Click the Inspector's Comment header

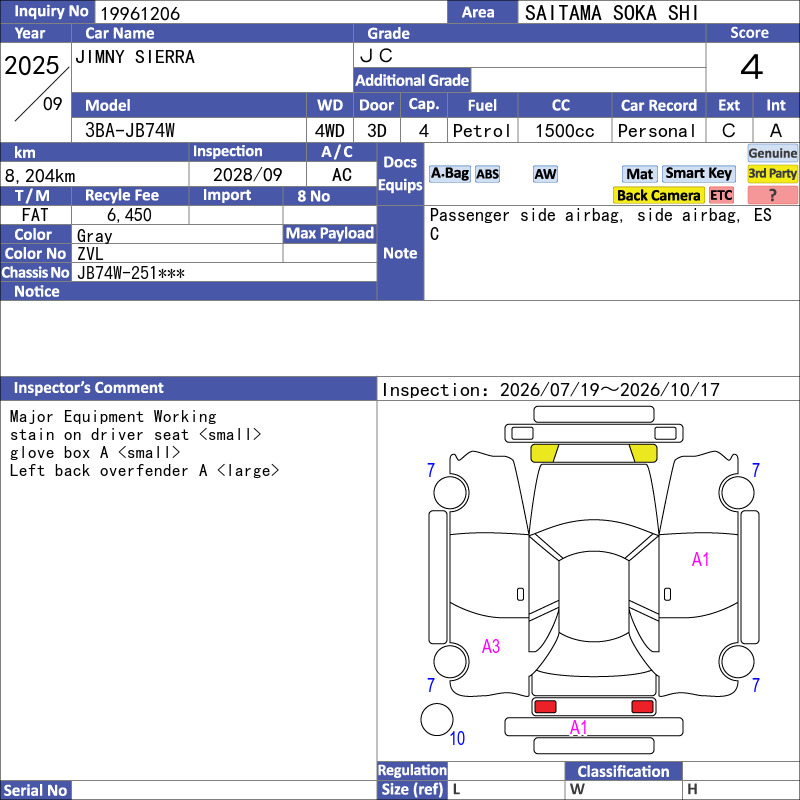[88, 388]
